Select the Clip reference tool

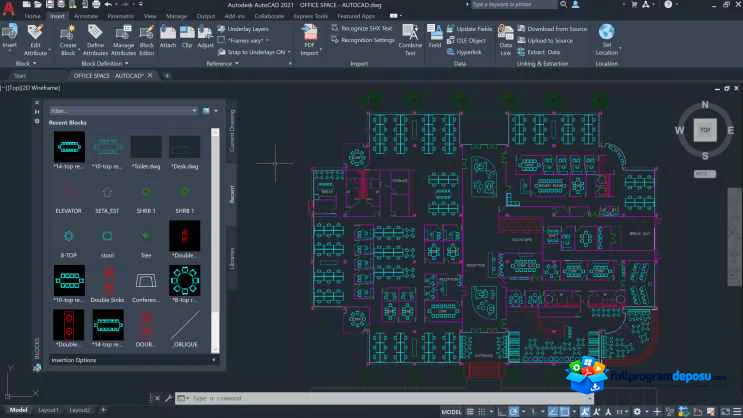[x=187, y=36]
